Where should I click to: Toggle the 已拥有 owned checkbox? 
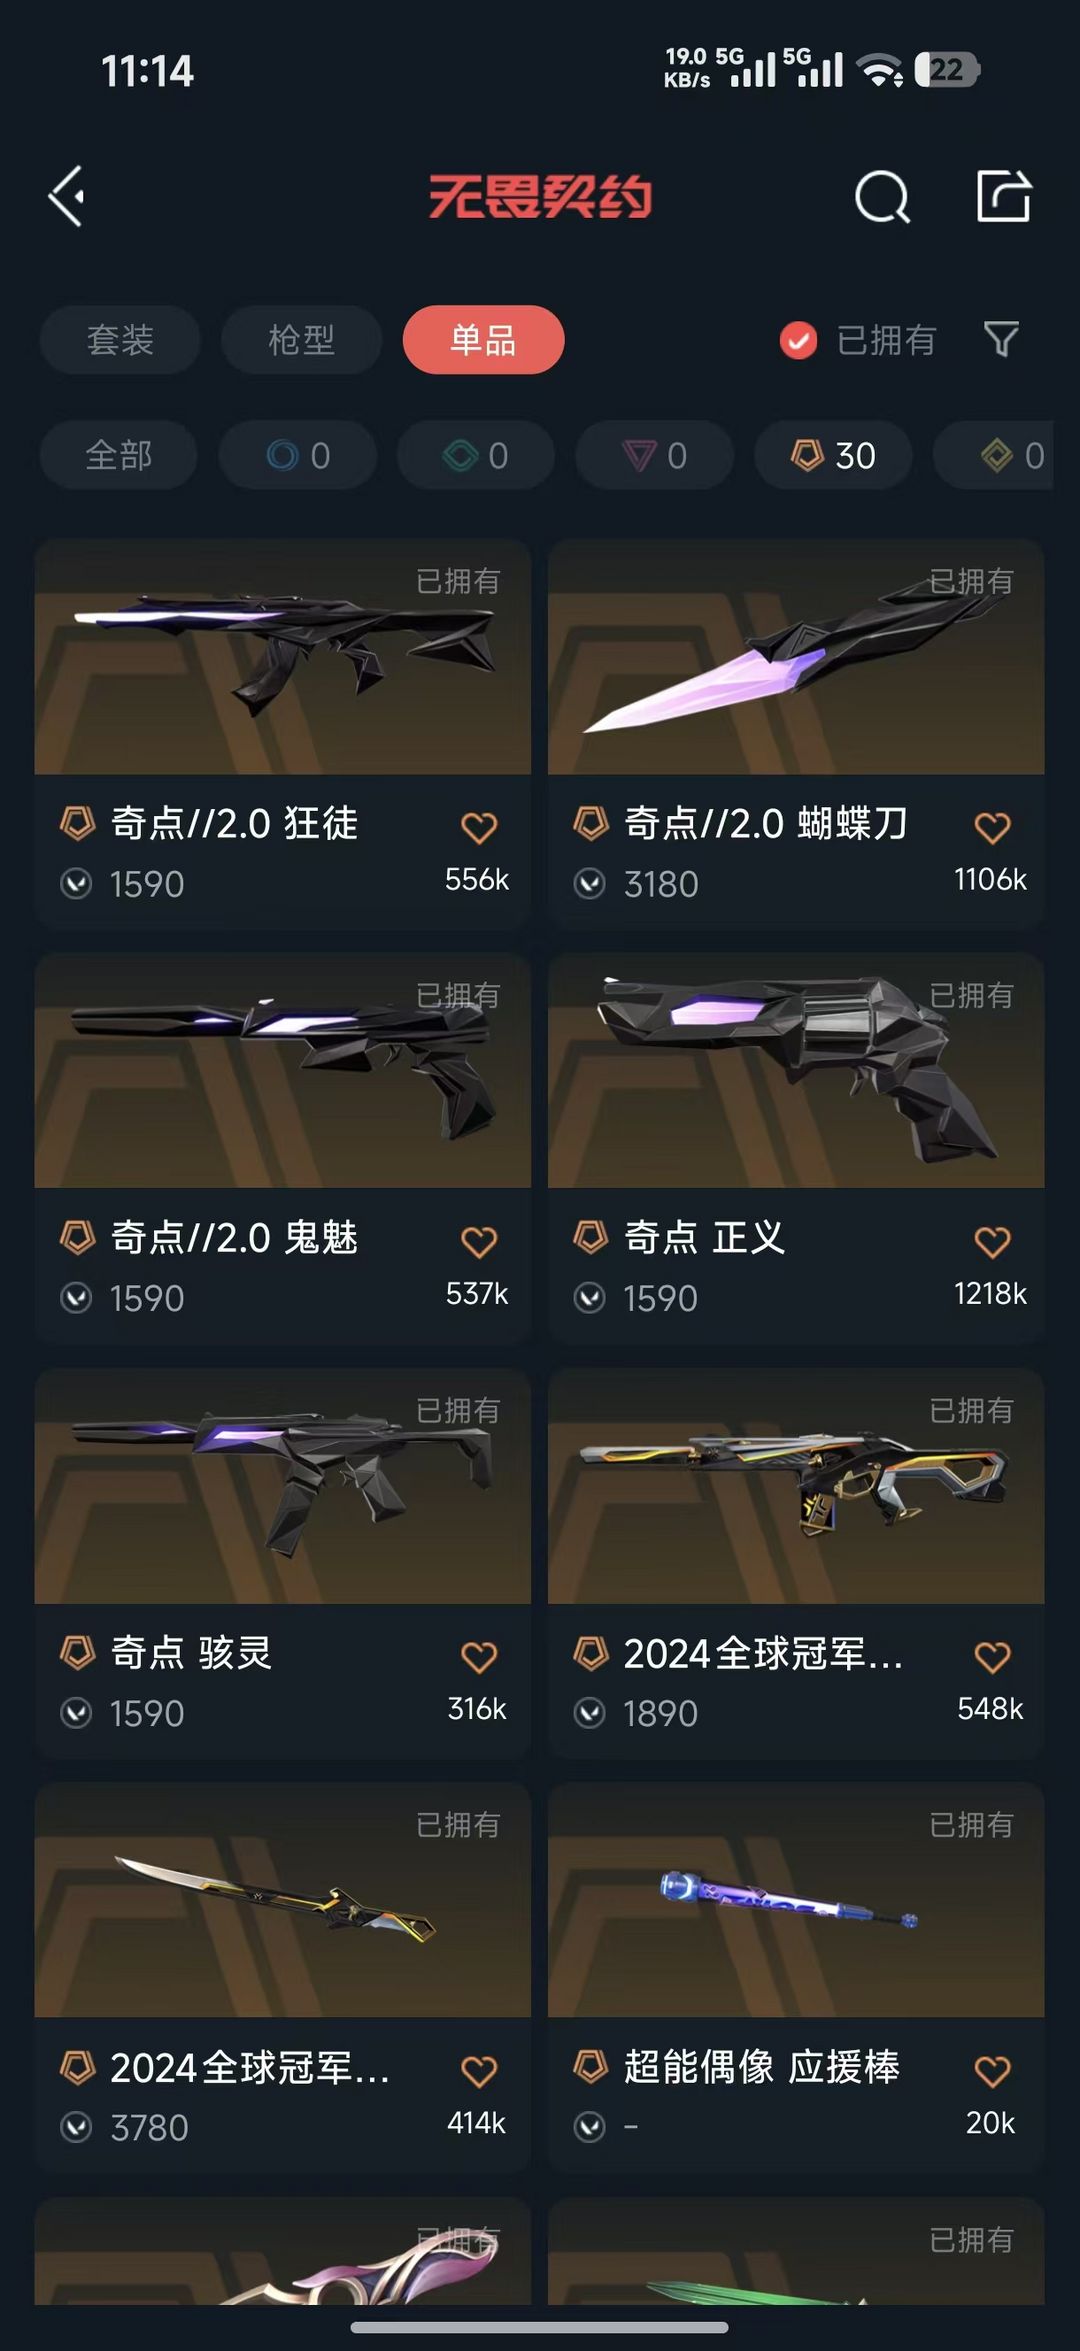(x=798, y=340)
